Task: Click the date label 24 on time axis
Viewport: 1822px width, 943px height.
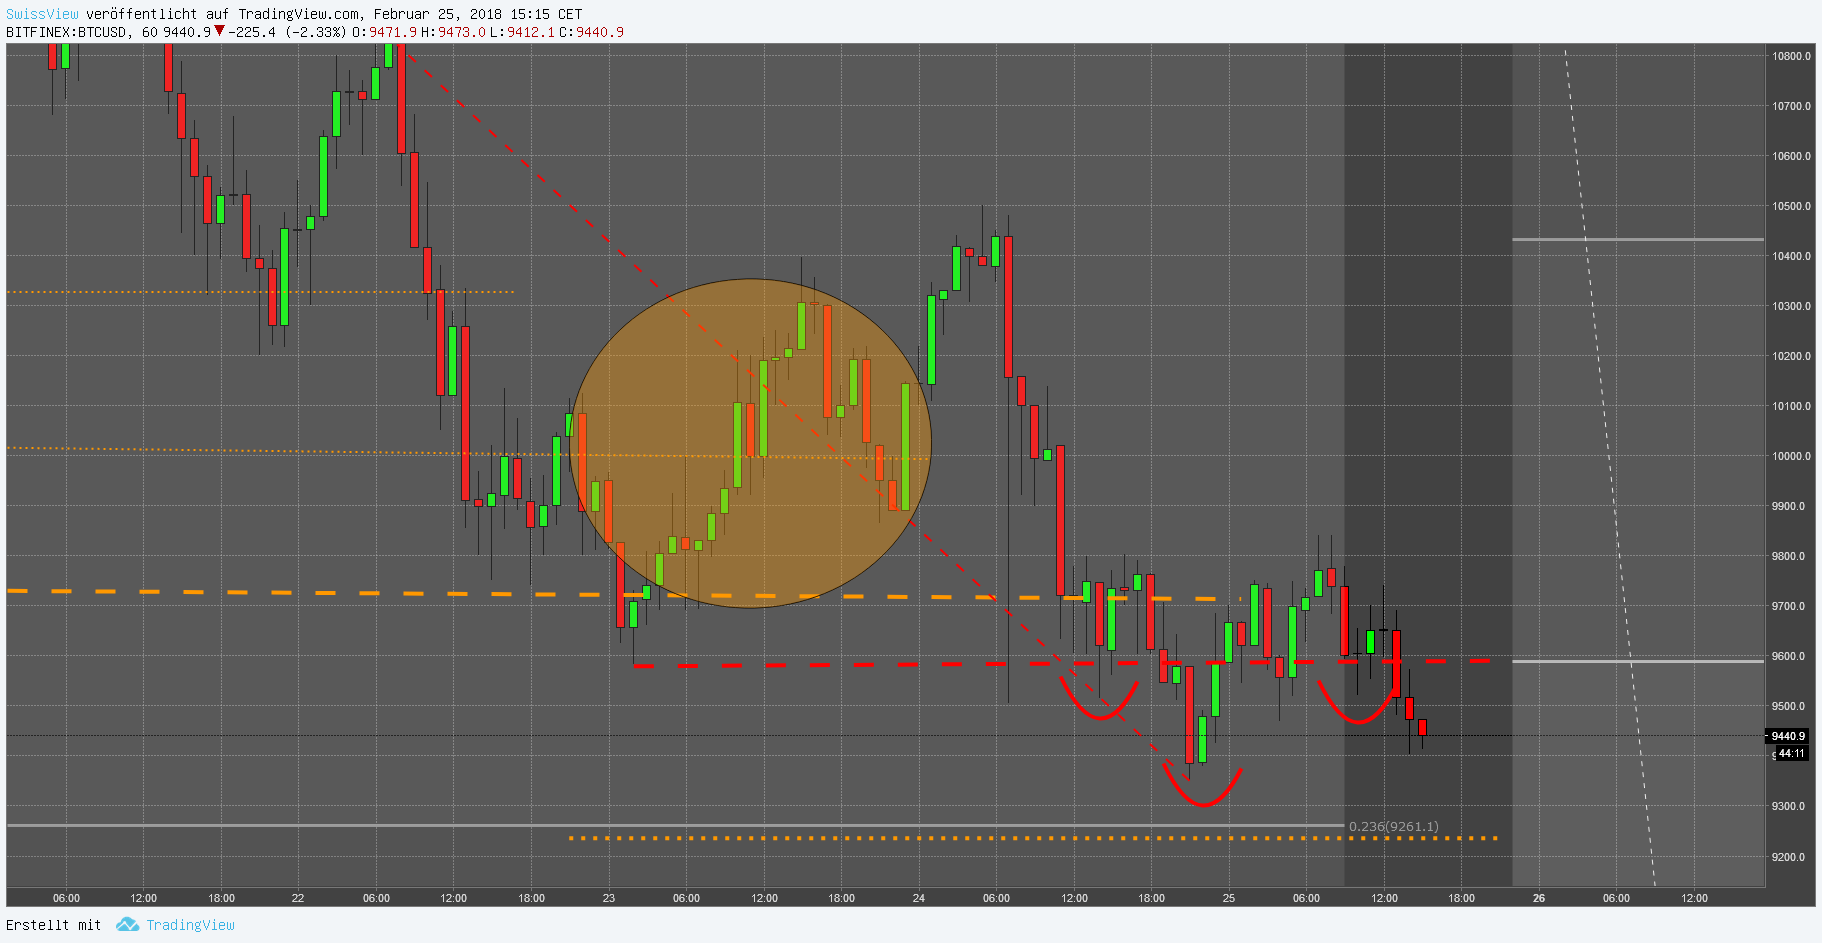Action: pyautogui.click(x=918, y=898)
